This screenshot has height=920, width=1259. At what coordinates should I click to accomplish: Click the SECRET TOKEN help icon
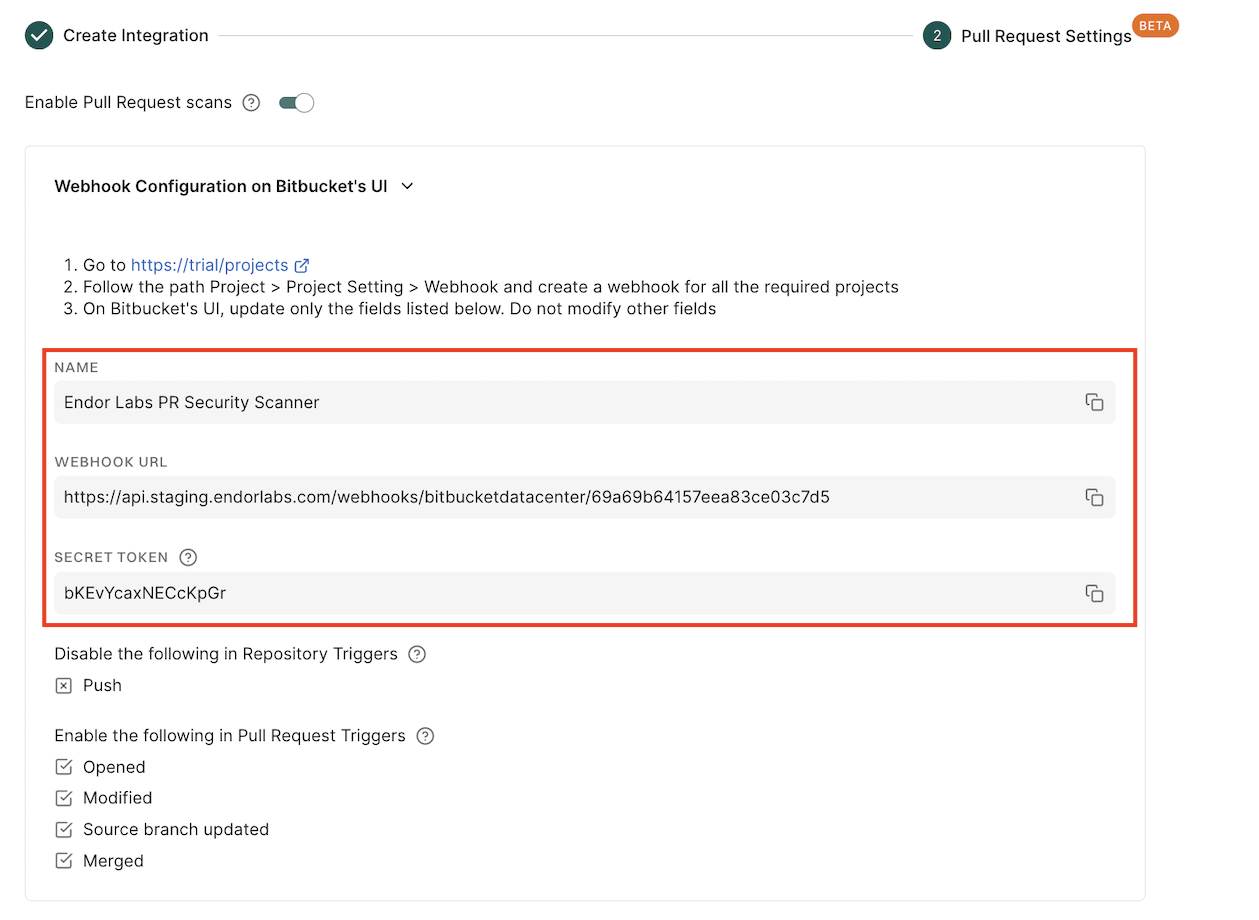(188, 558)
